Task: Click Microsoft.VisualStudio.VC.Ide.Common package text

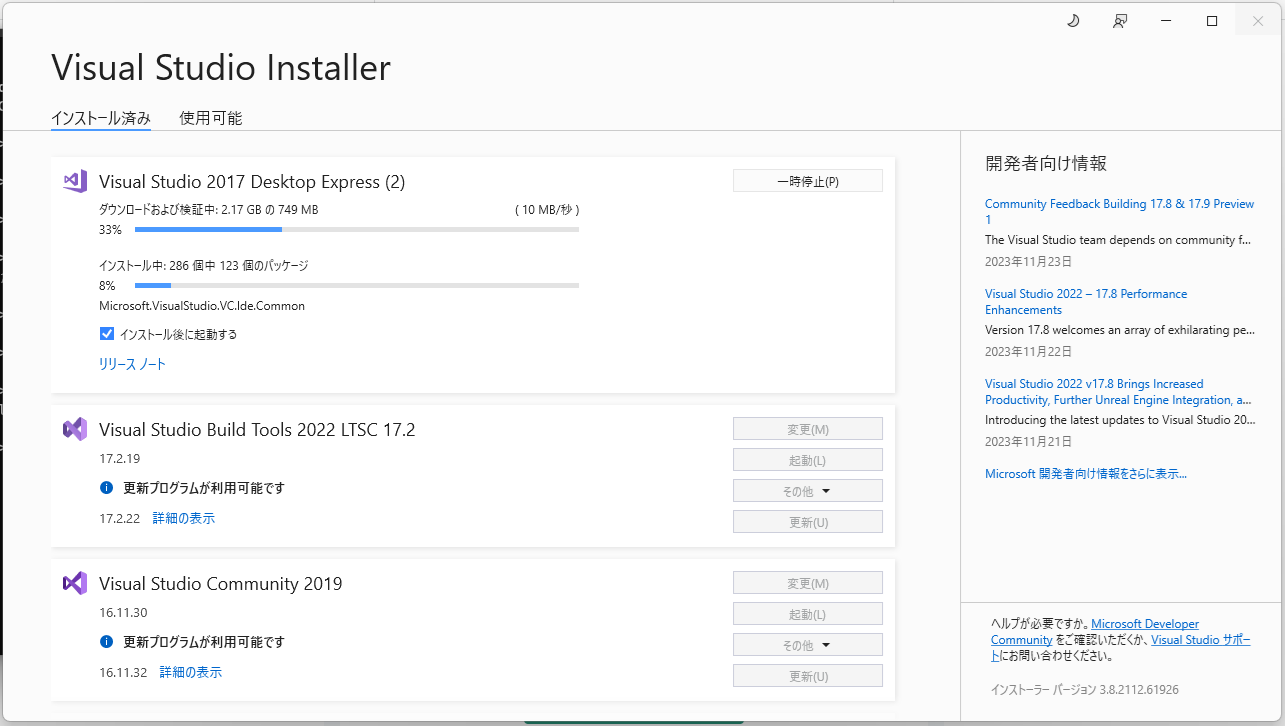Action: (x=202, y=306)
